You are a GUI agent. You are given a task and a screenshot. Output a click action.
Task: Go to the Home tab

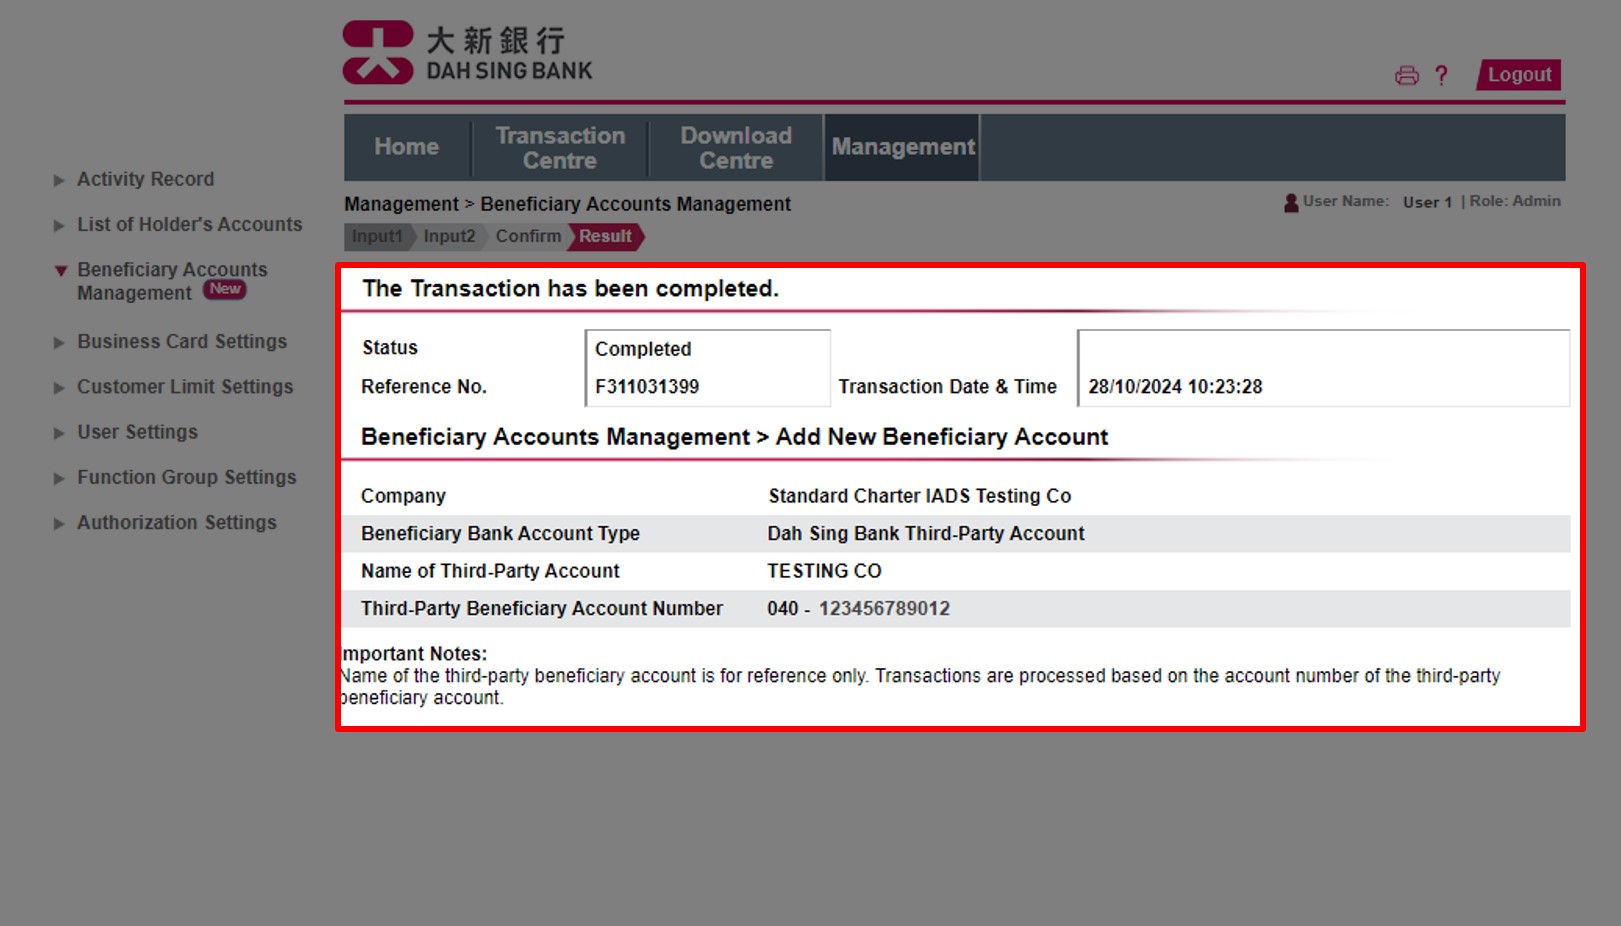click(407, 147)
